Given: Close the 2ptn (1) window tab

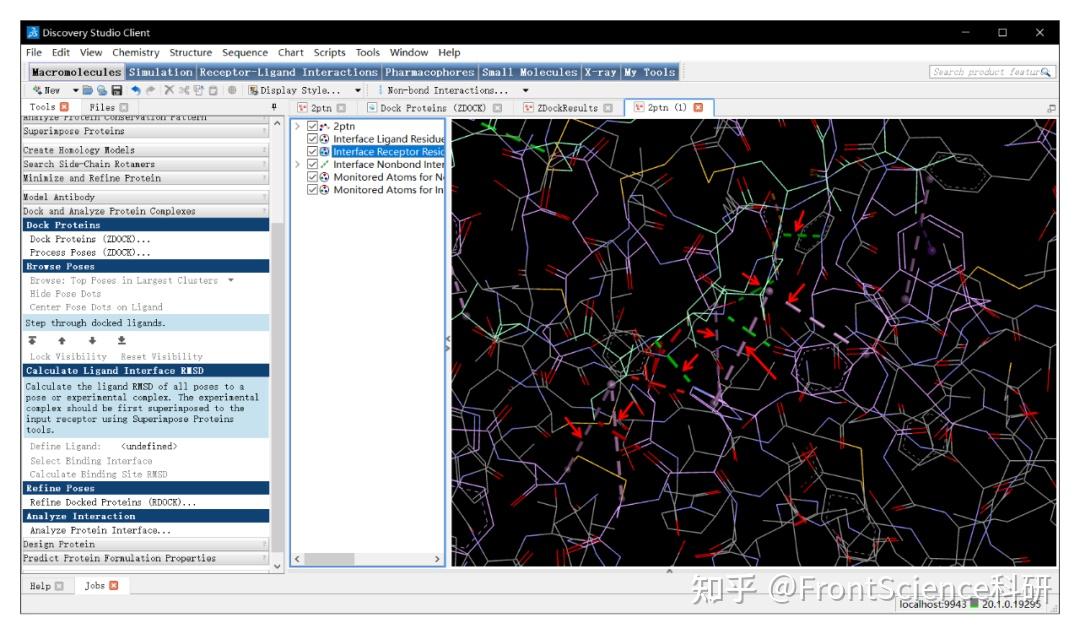Looking at the screenshot, I should (698, 108).
